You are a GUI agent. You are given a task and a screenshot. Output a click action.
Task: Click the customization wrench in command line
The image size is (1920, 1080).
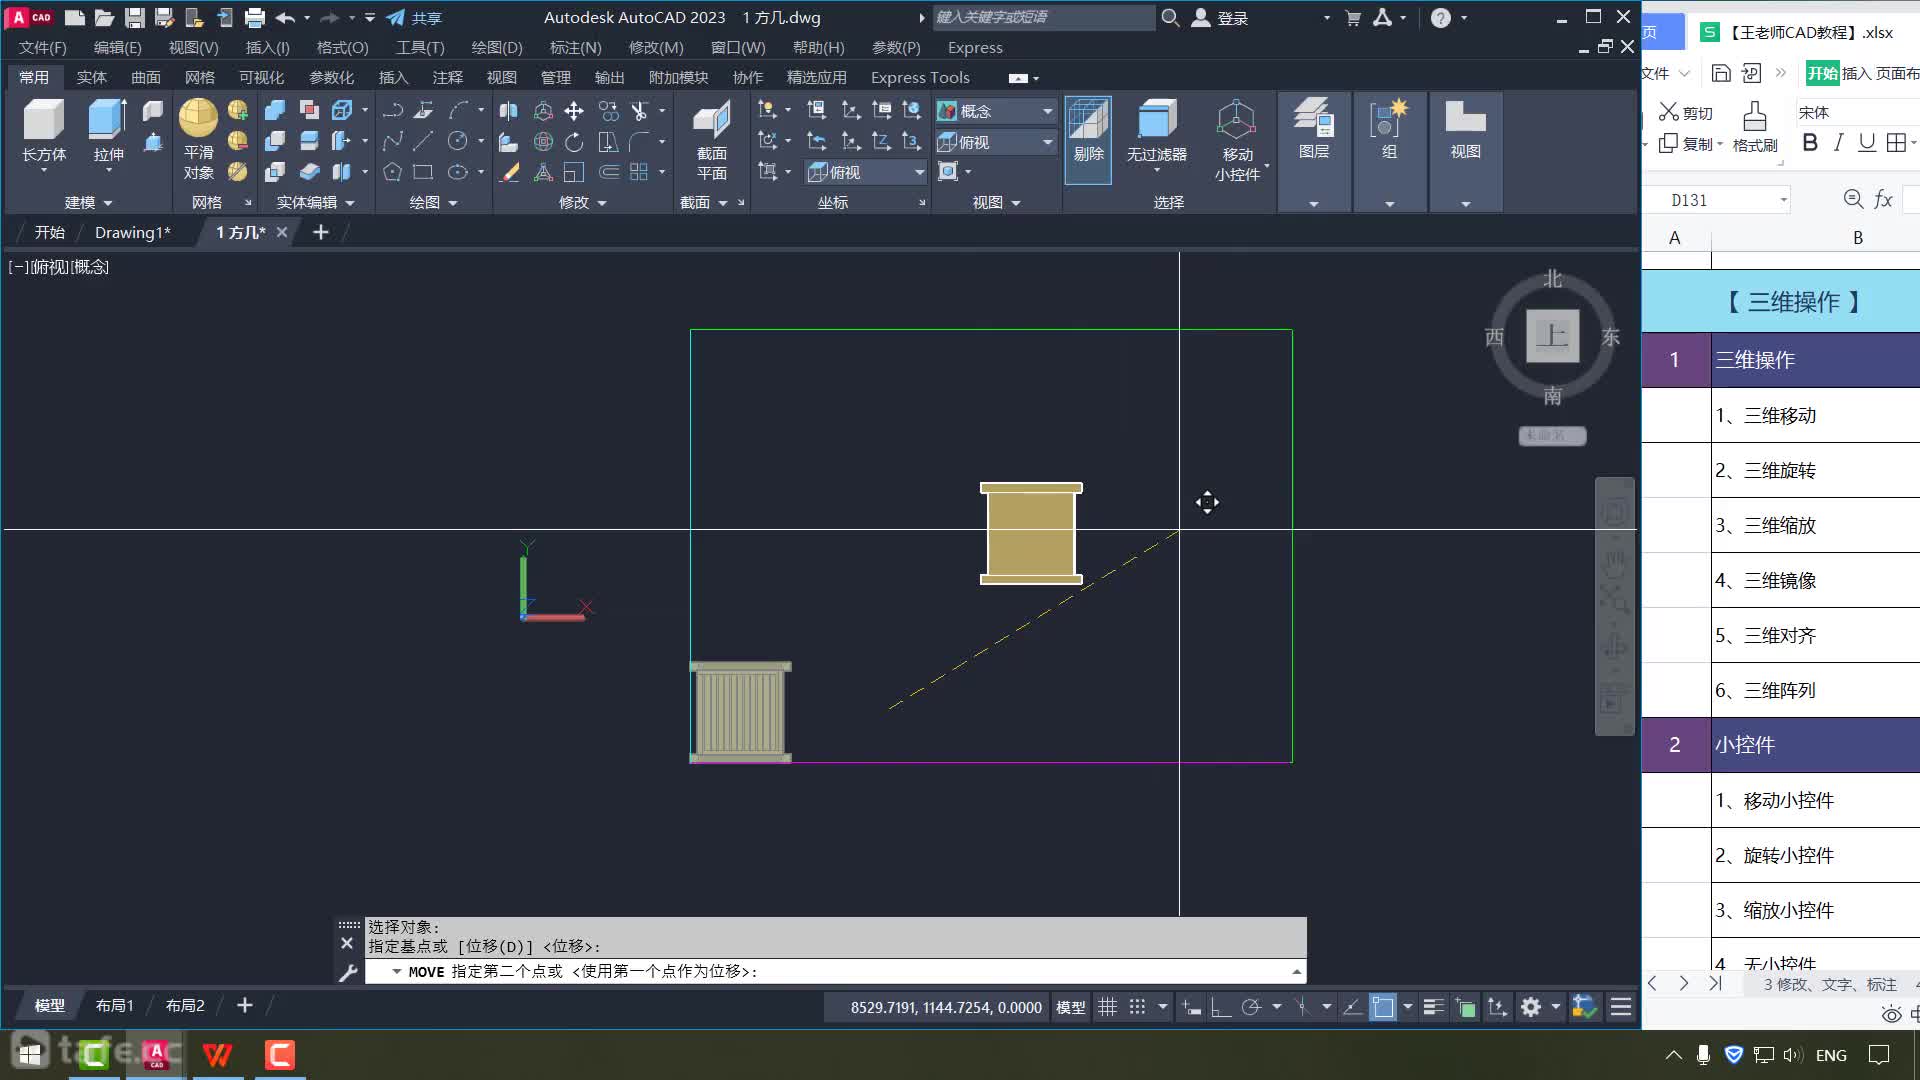pos(348,973)
